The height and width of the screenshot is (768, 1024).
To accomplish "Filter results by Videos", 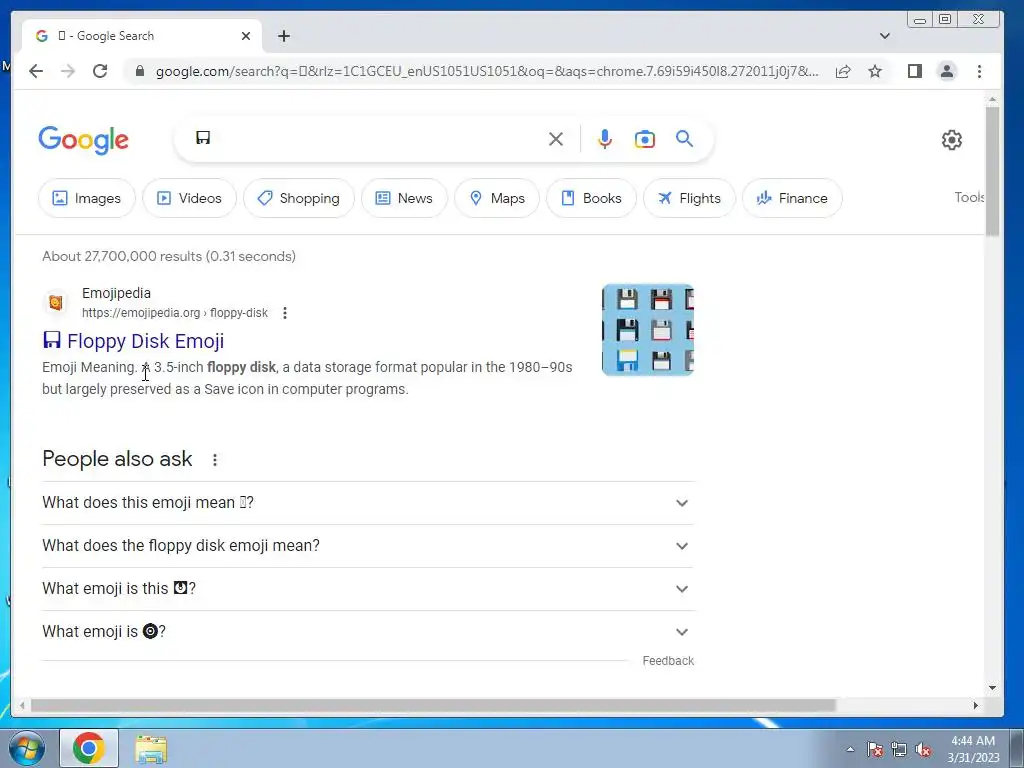I will [x=189, y=198].
